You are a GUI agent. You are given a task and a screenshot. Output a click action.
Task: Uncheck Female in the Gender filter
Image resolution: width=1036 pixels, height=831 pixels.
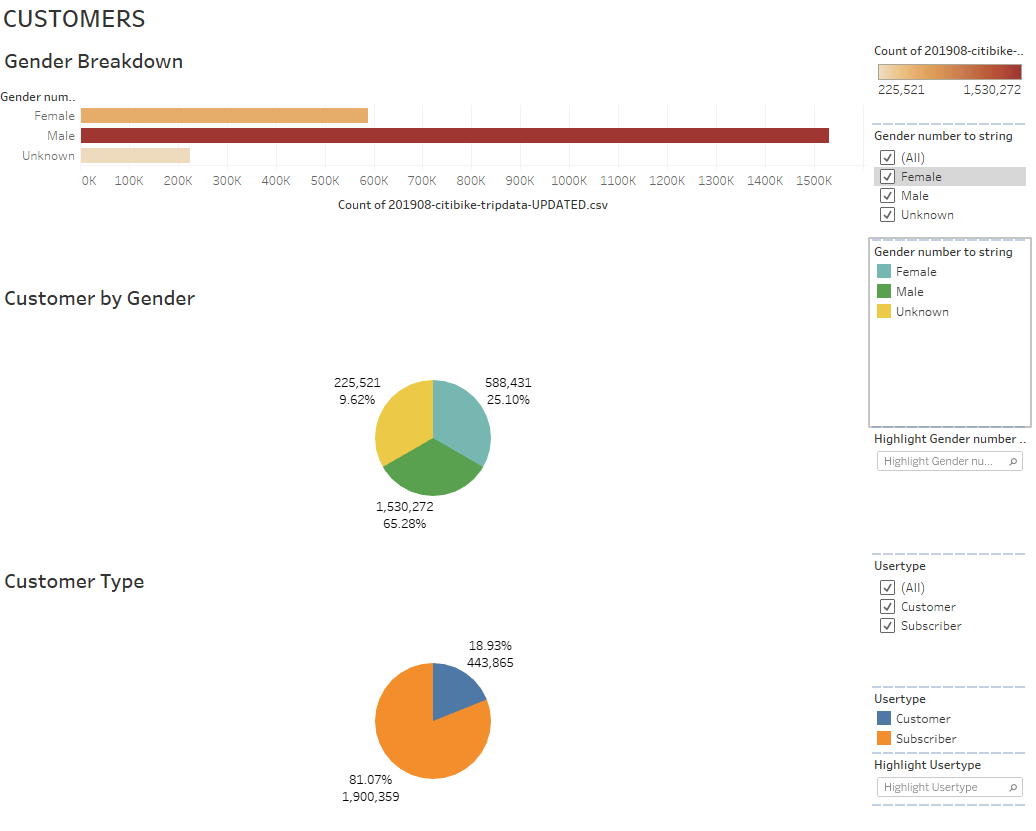pos(887,176)
